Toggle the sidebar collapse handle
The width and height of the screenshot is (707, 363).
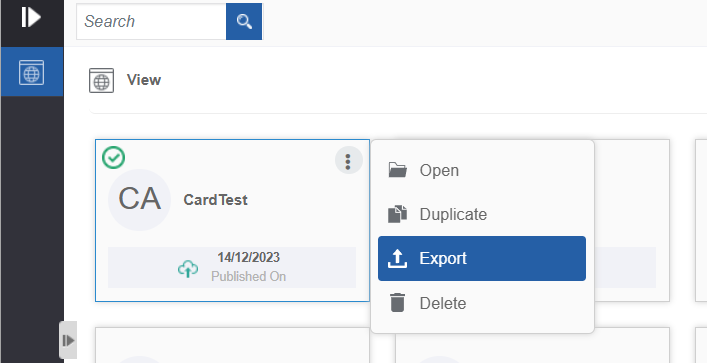coord(68,340)
